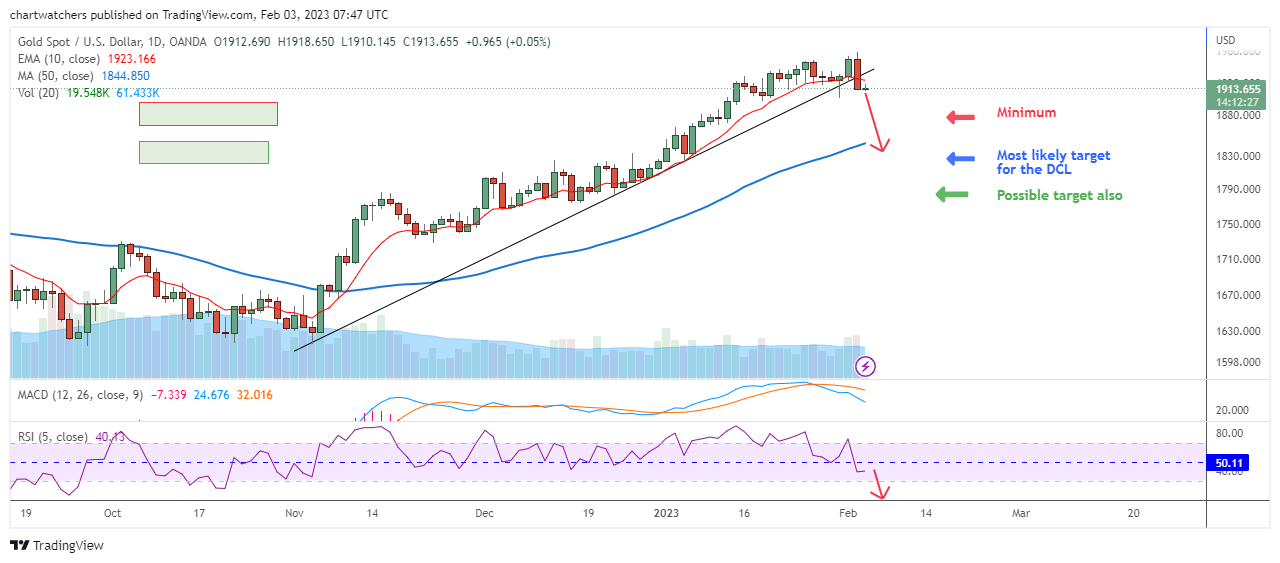Click the 1830.000 price axis label
1280x563 pixels.
[1237, 157]
